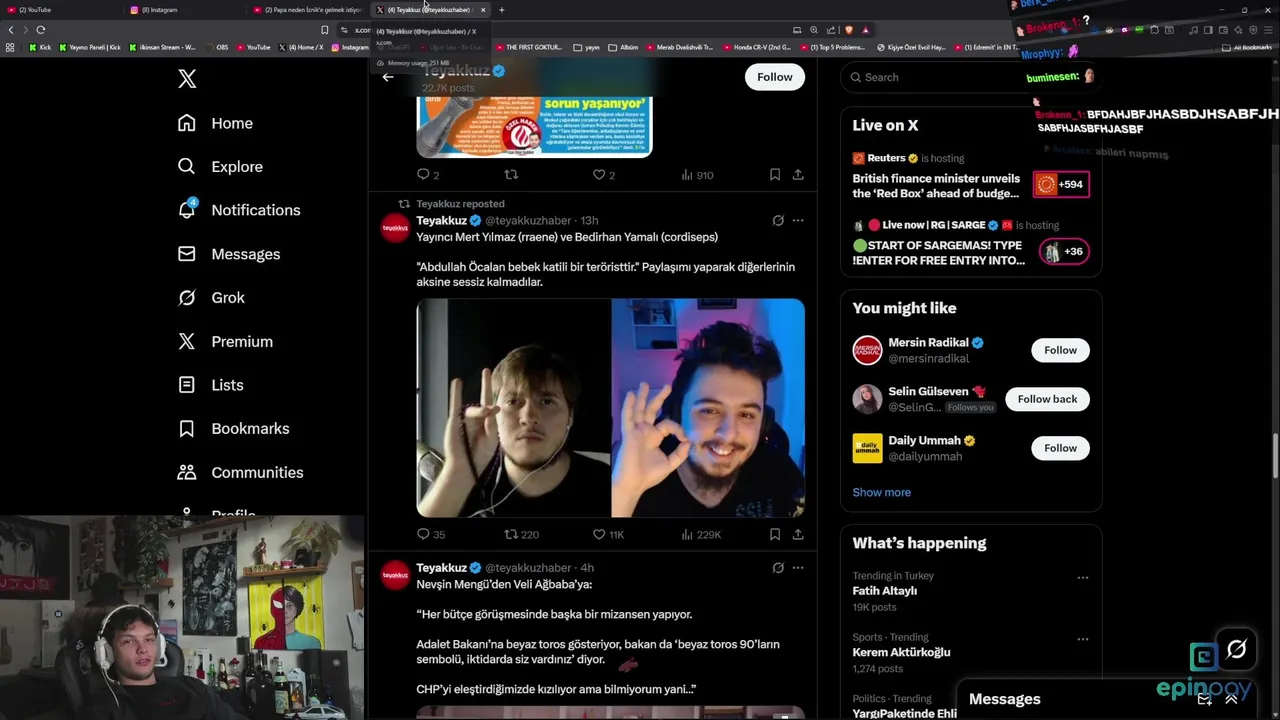1280x720 pixels.
Task: Open the yayın bookmarks folder
Action: point(586,47)
